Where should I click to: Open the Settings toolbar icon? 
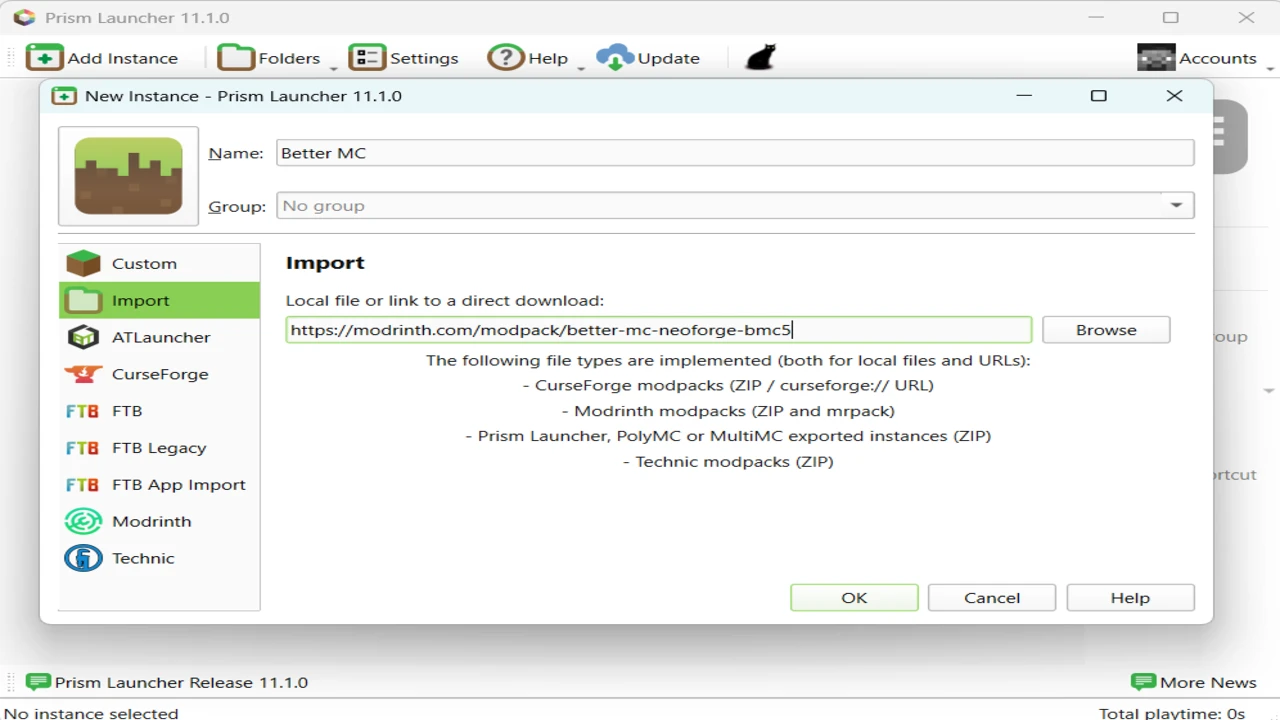367,58
